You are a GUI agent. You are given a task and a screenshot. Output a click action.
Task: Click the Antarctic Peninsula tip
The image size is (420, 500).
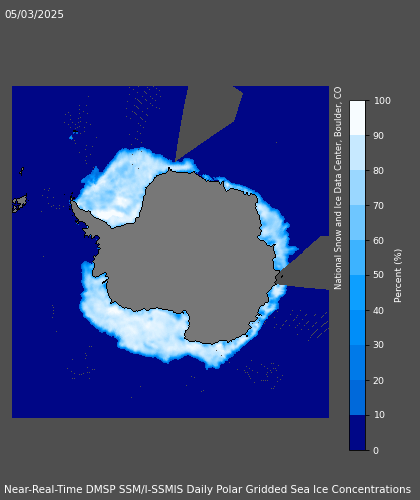point(73,203)
